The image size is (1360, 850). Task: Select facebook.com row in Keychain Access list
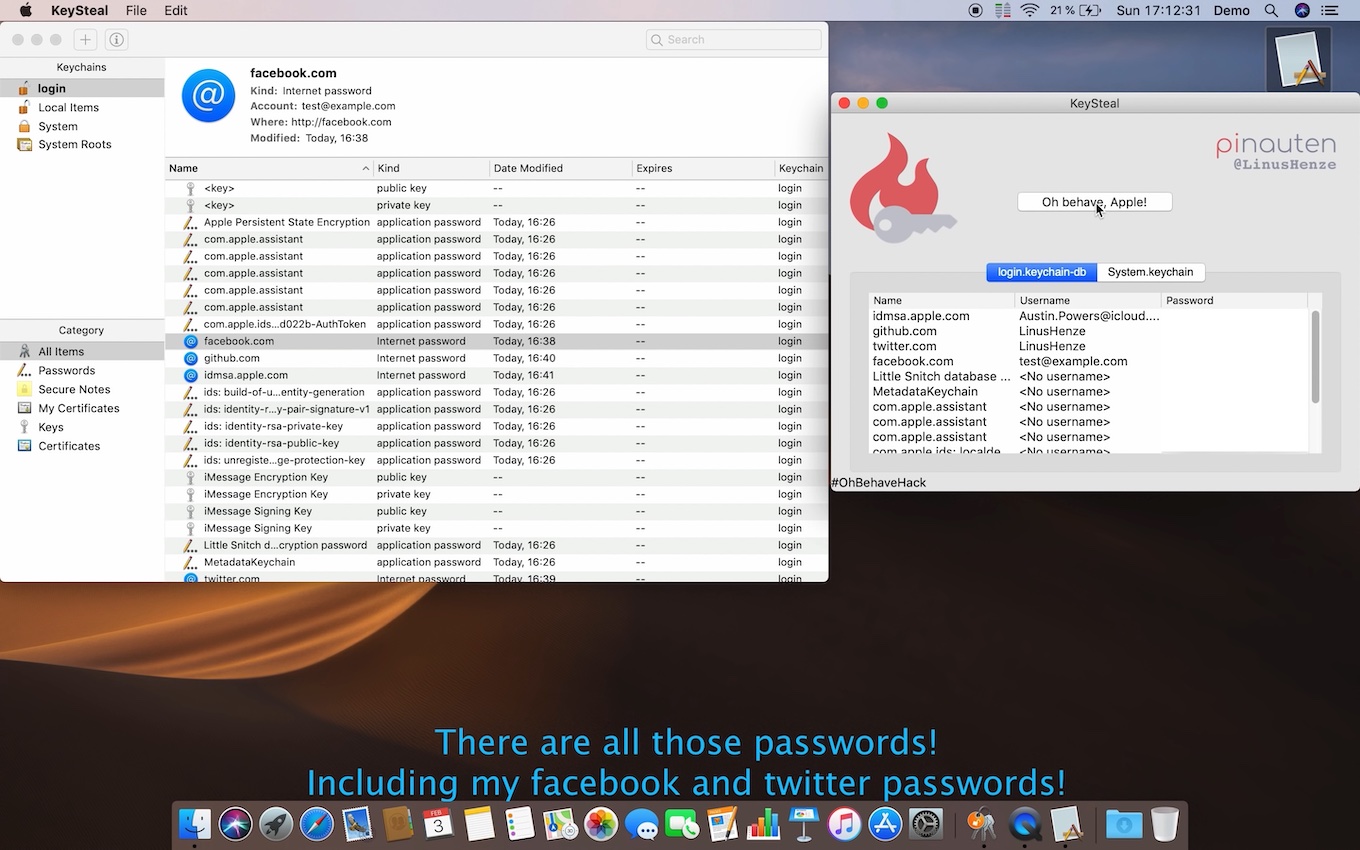[x=496, y=341]
